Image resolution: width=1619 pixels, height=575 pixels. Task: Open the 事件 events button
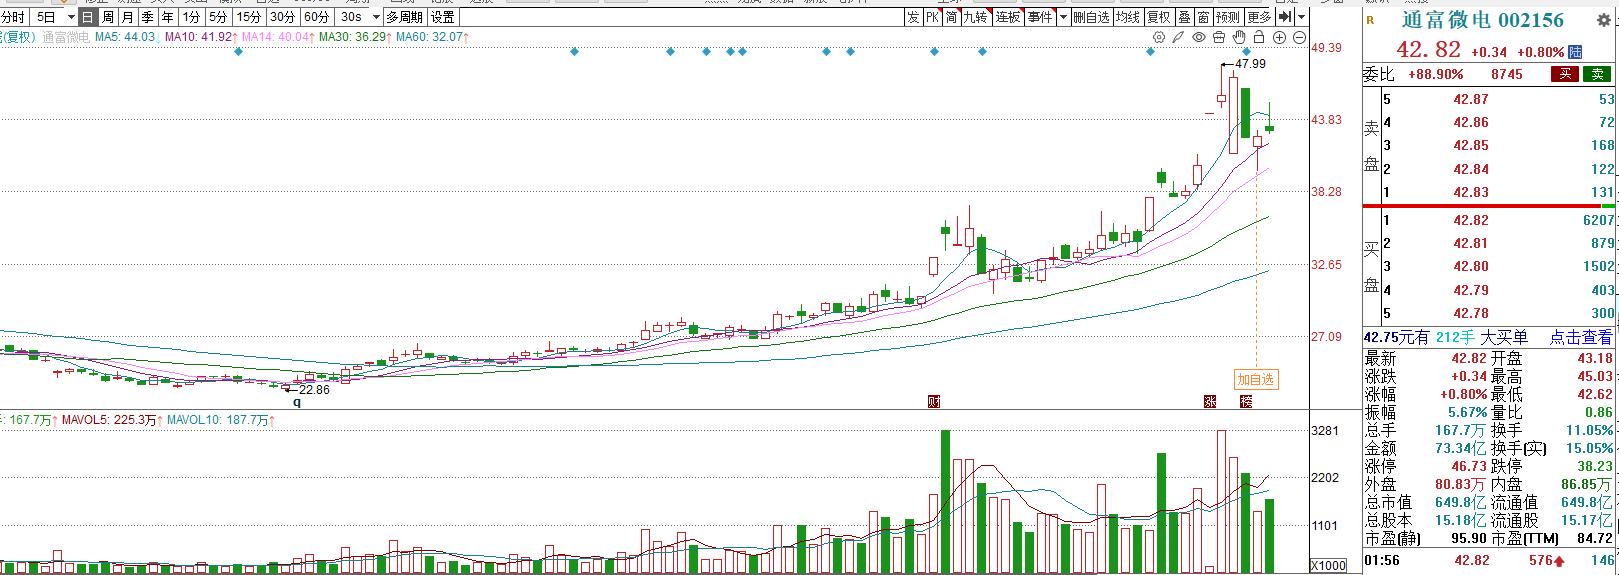coord(1040,17)
